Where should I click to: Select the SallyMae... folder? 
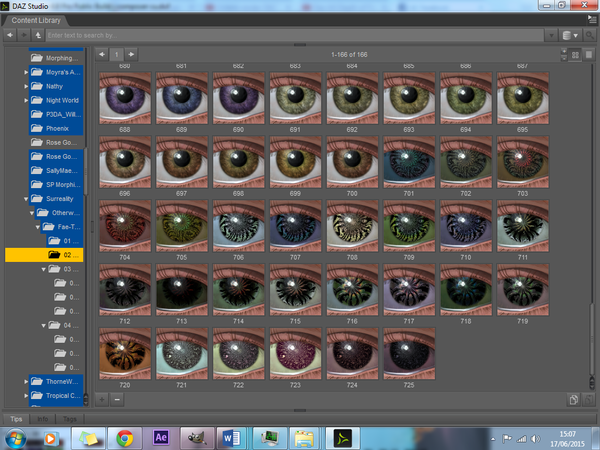(56, 171)
